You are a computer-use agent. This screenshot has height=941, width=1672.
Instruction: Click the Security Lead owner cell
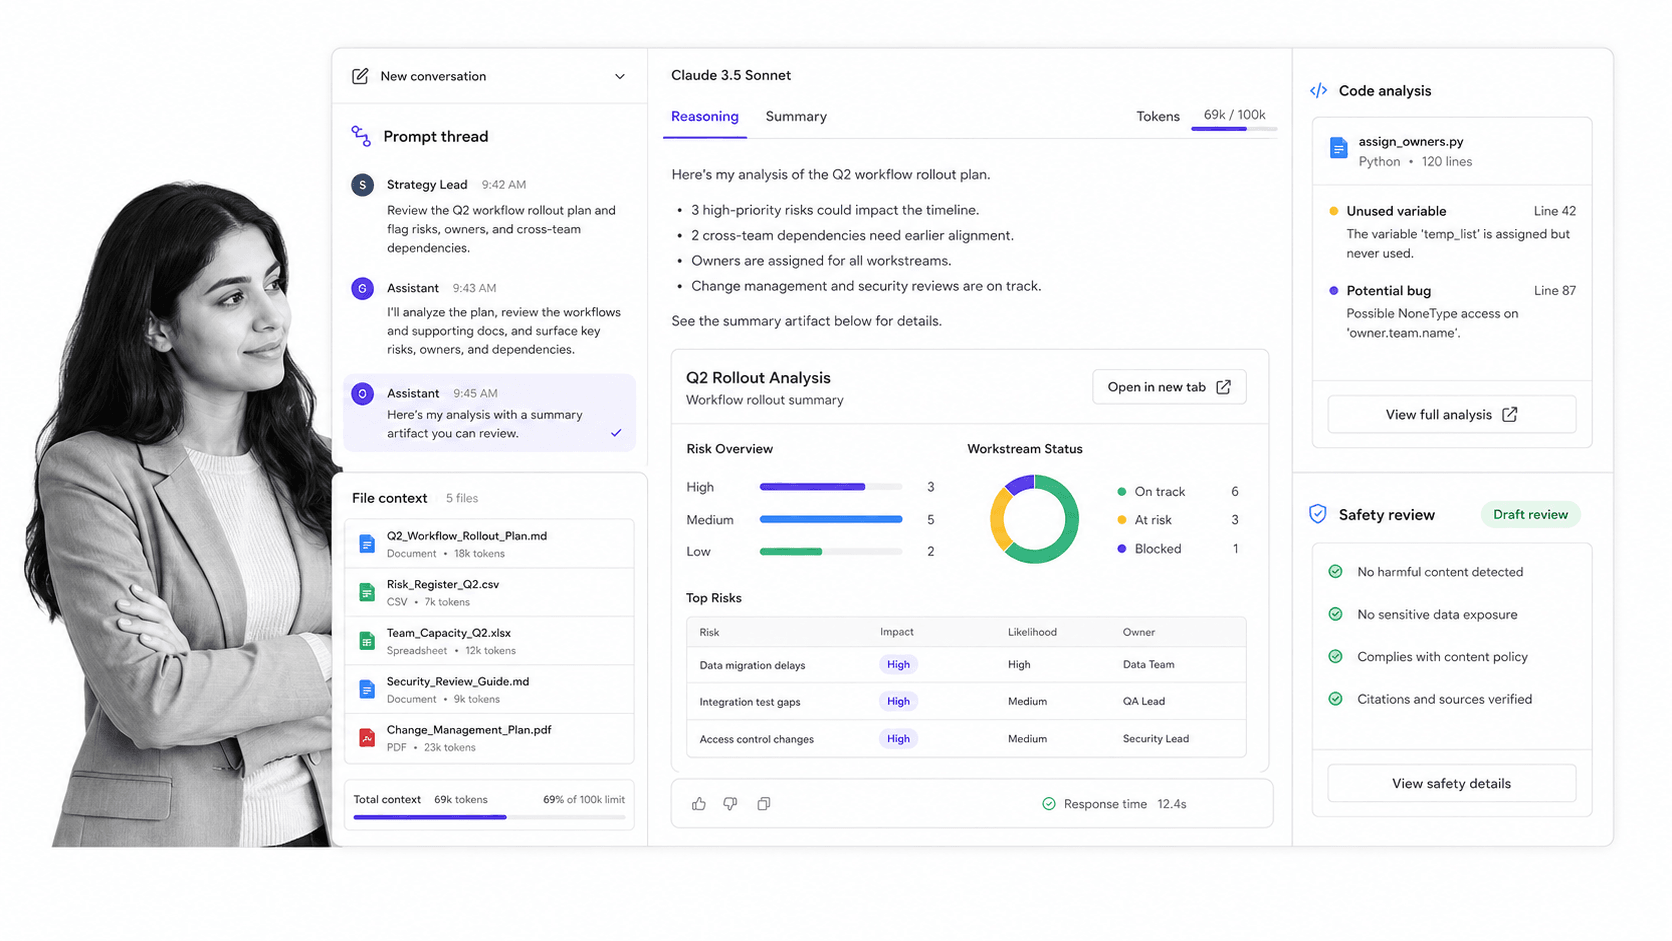(1156, 739)
